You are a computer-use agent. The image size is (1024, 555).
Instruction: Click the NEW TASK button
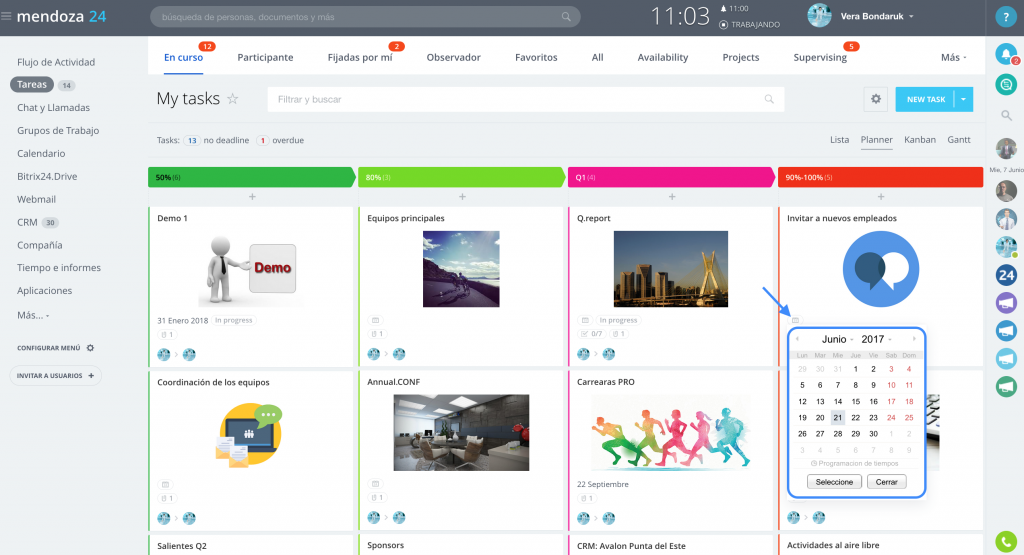(925, 99)
